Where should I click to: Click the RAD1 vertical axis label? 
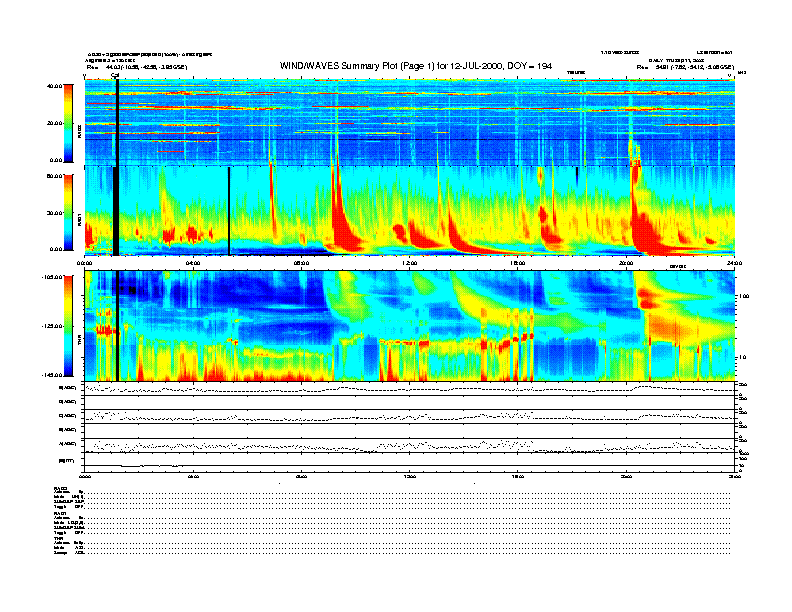[x=79, y=219]
